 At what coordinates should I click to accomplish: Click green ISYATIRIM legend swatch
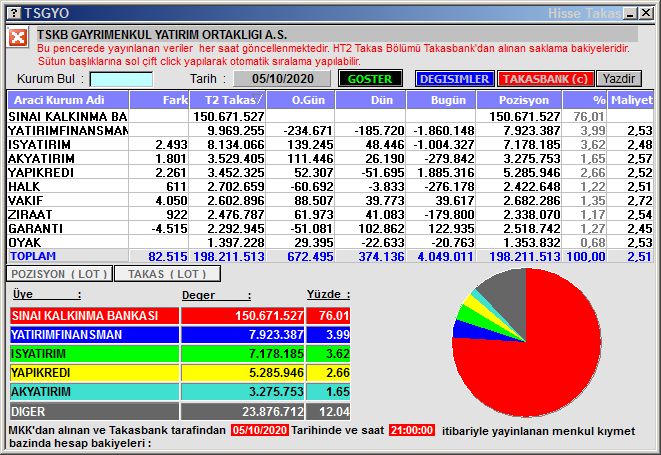pyautogui.click(x=94, y=354)
